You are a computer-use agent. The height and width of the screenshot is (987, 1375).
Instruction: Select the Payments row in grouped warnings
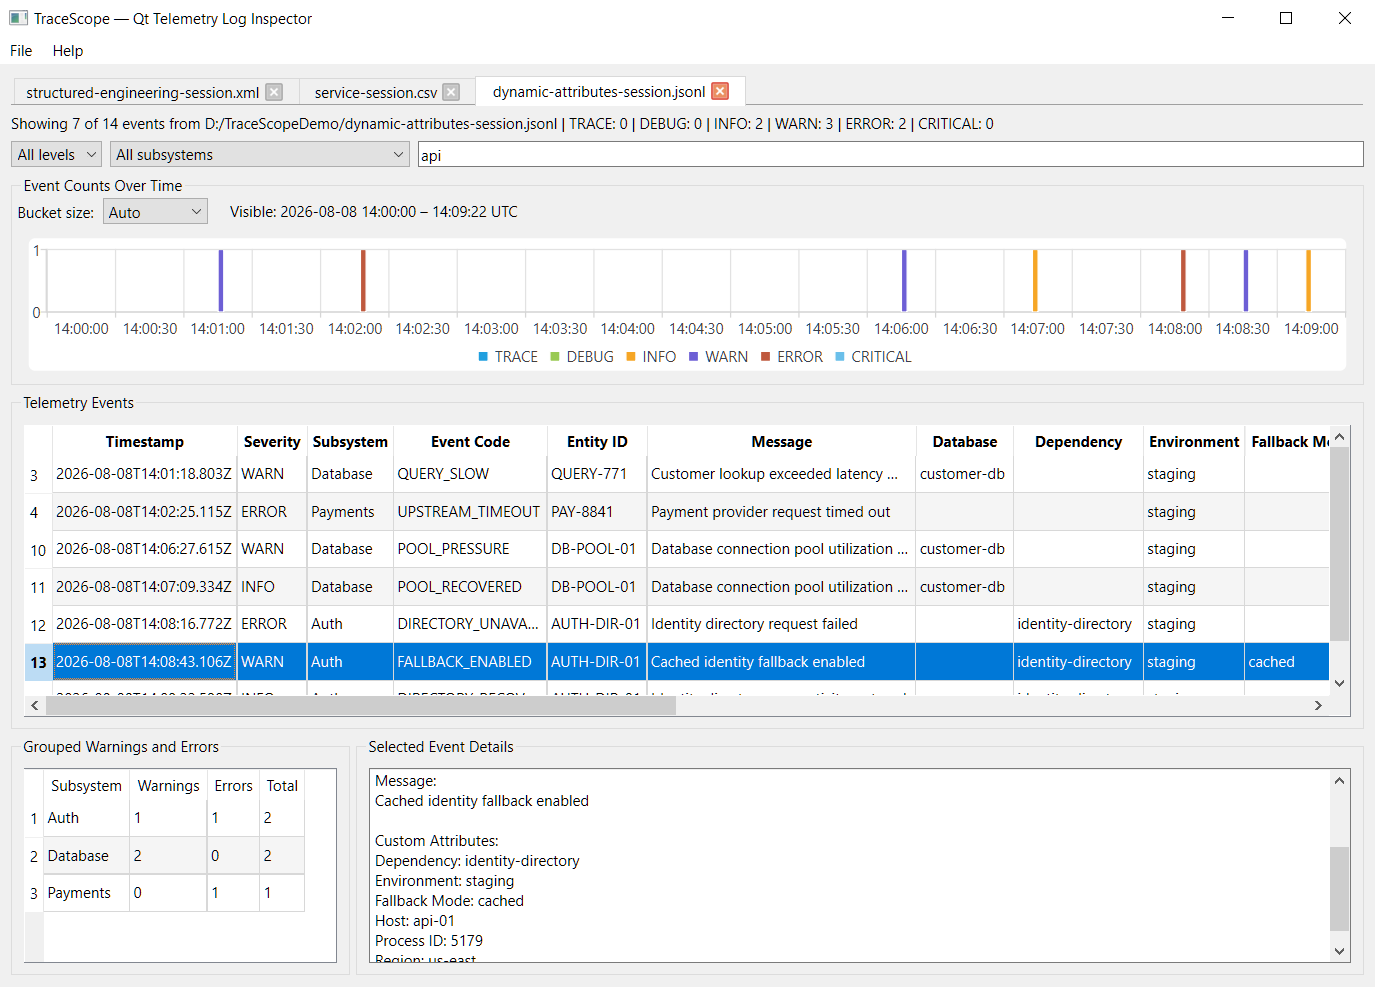tap(165, 893)
